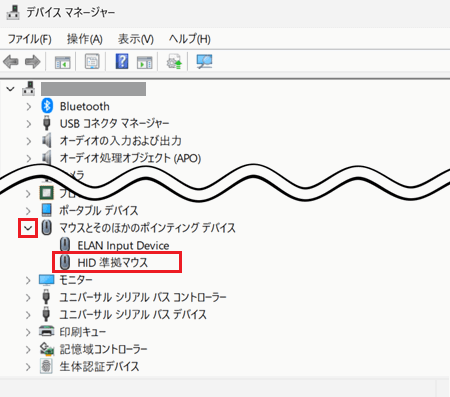Click the Properties toolbar icon
The image size is (450, 397).
[92, 62]
